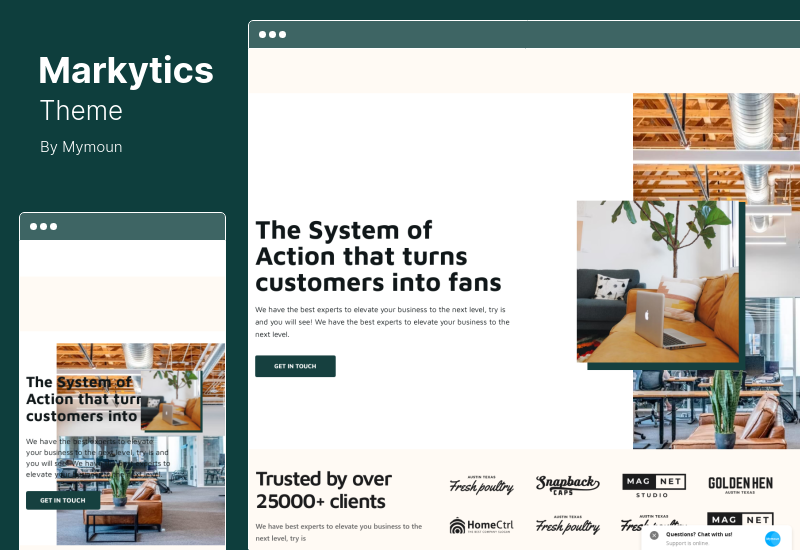Click GET IN TOUCH in the desktop preview
The height and width of the screenshot is (550, 800).
click(295, 366)
